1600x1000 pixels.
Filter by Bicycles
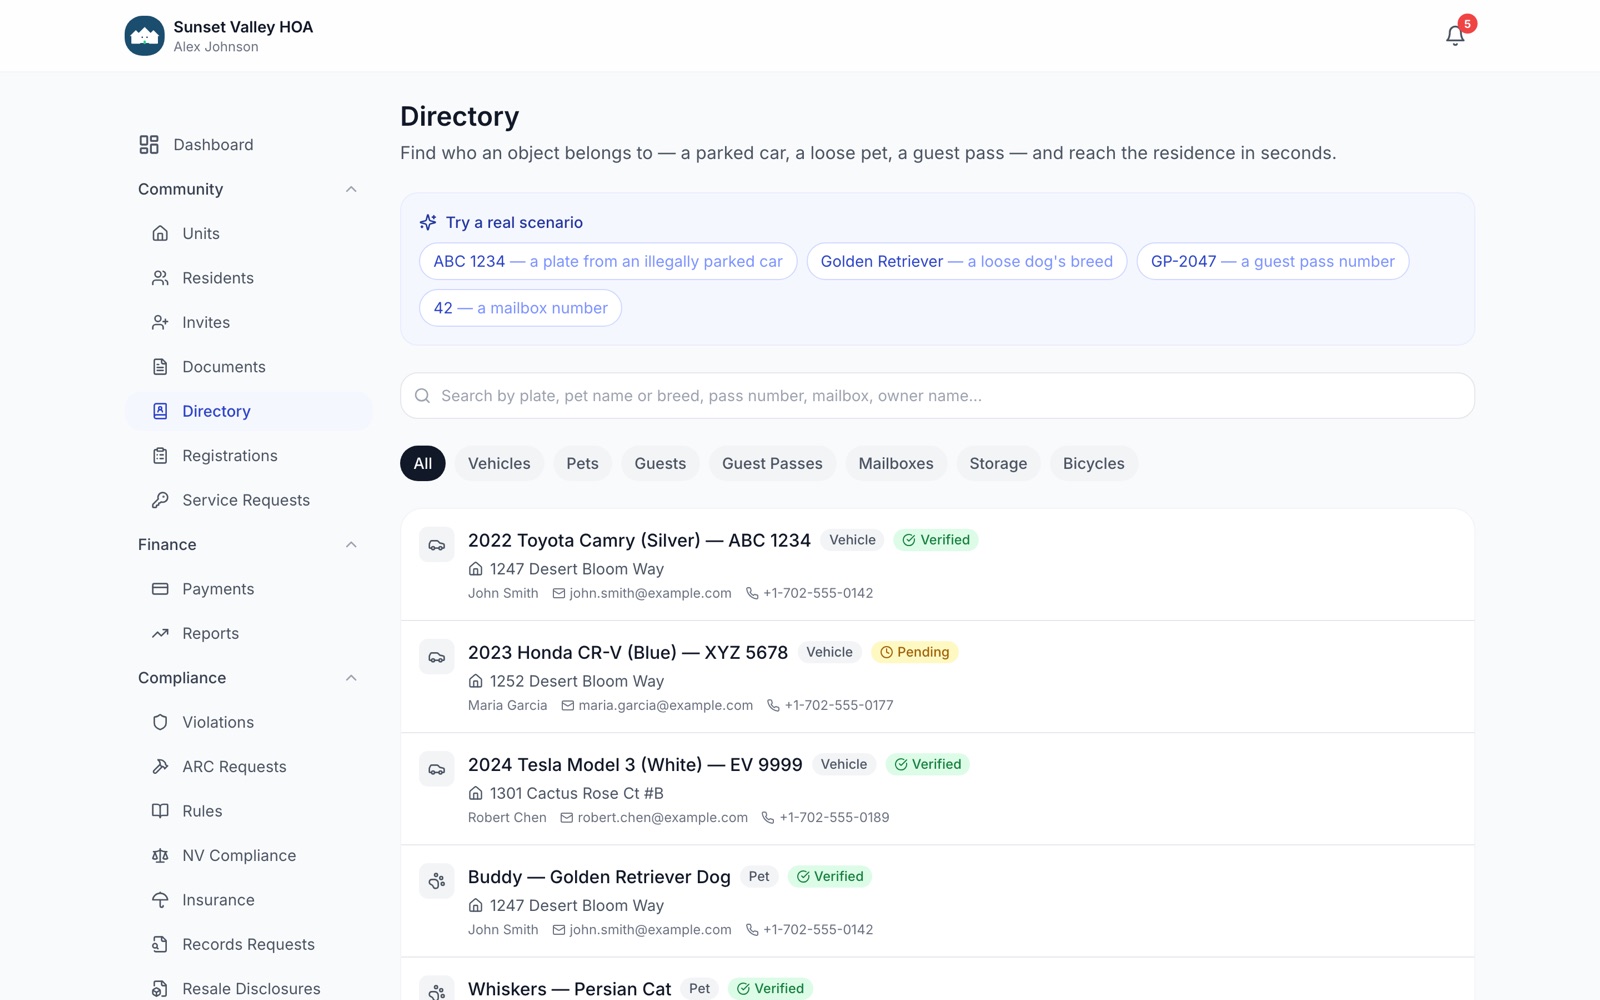pyautogui.click(x=1094, y=463)
